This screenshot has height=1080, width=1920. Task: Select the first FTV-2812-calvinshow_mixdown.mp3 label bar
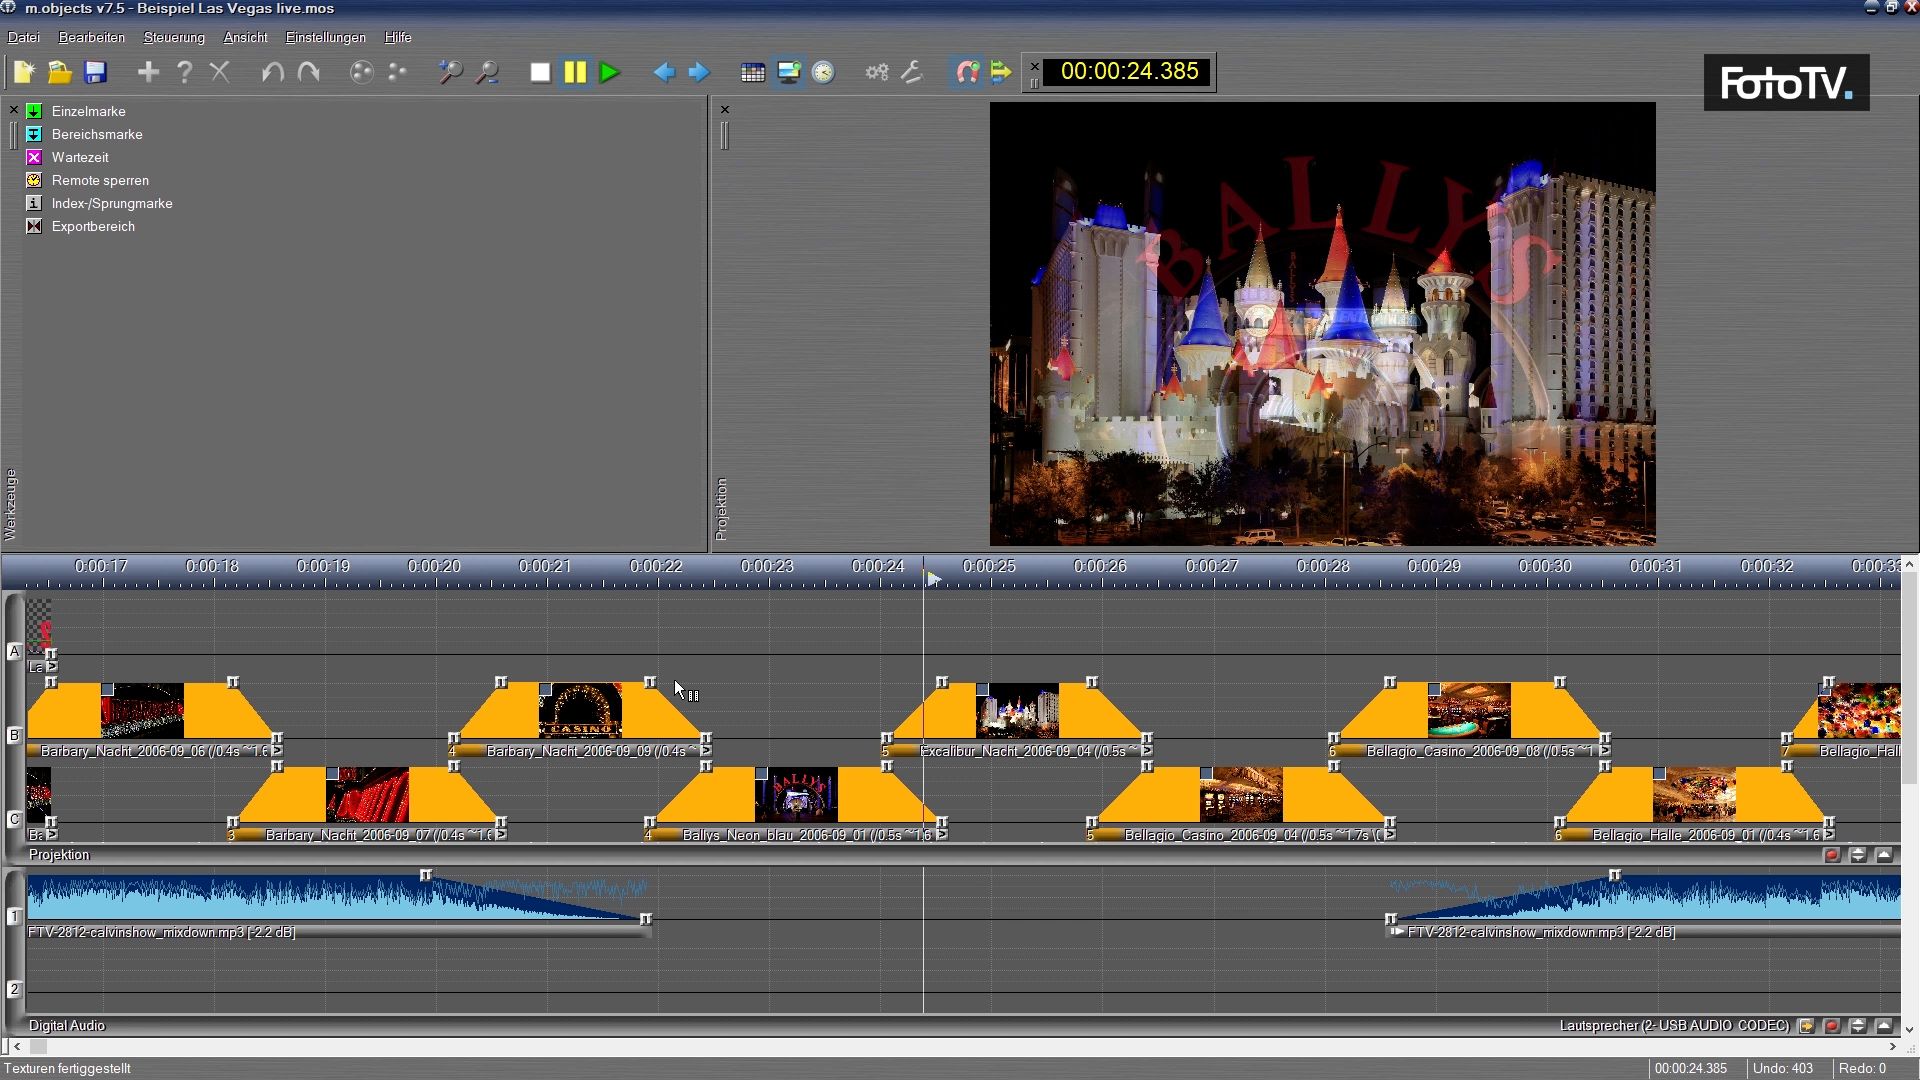click(340, 932)
